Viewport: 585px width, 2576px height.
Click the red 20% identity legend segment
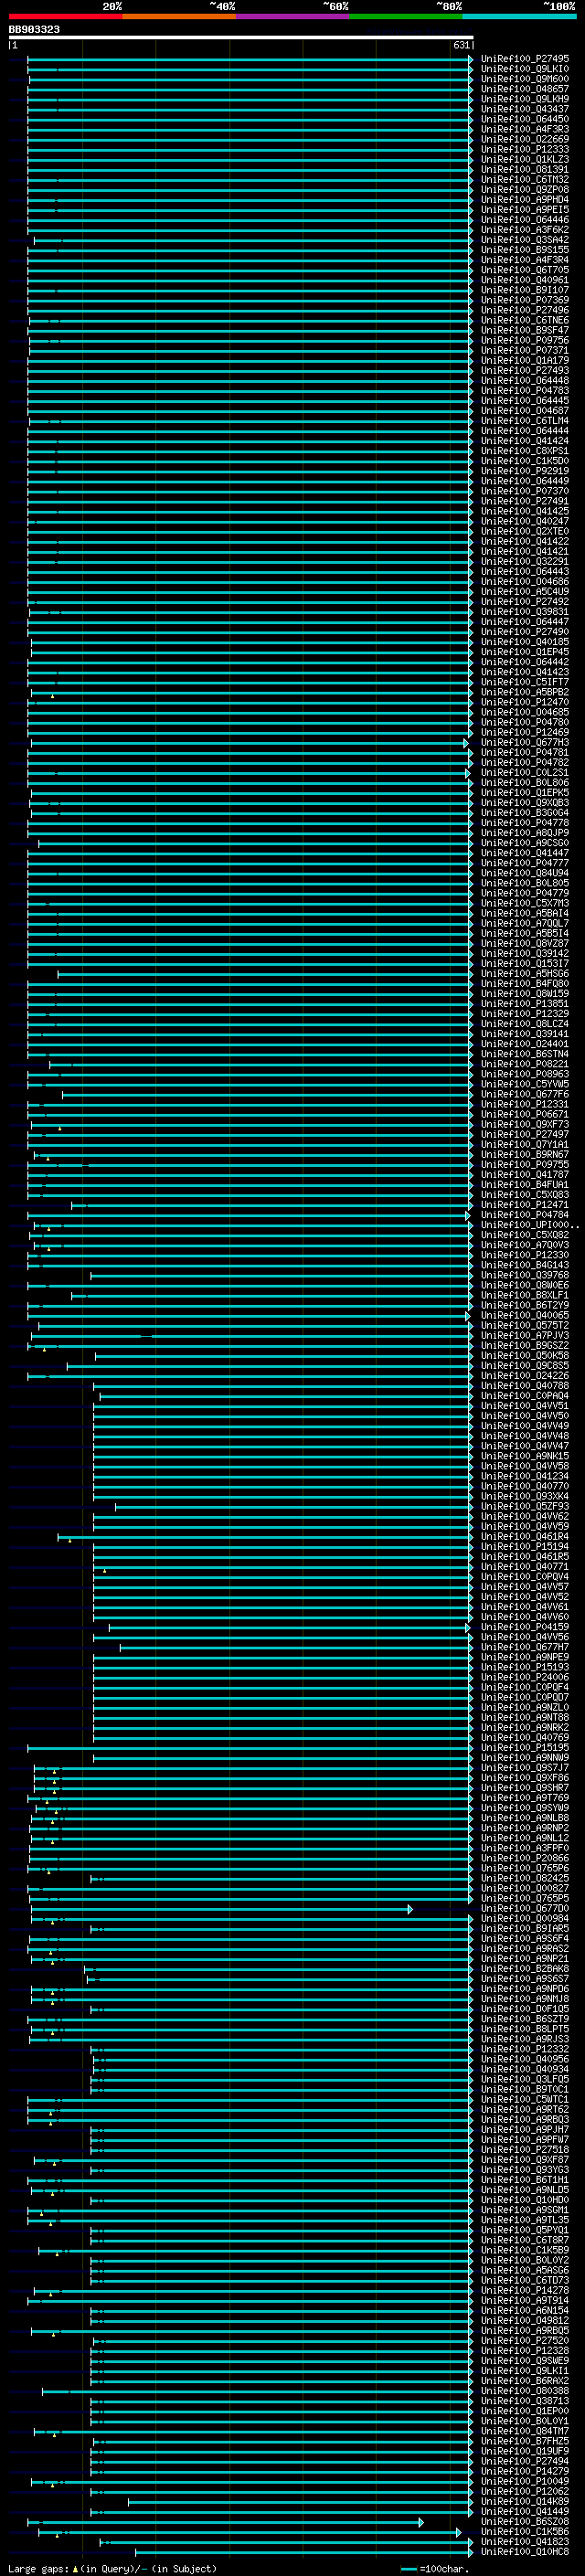(x=65, y=16)
